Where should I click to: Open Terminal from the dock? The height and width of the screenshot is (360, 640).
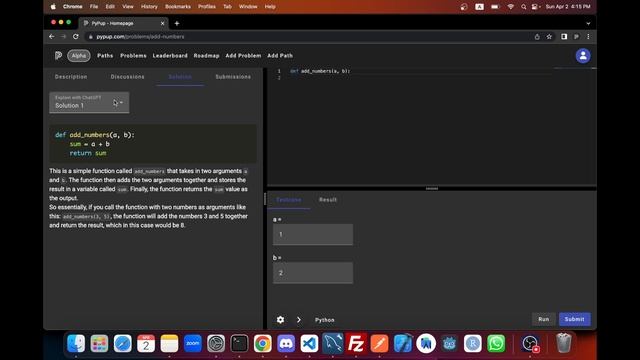pyautogui.click(x=239, y=343)
